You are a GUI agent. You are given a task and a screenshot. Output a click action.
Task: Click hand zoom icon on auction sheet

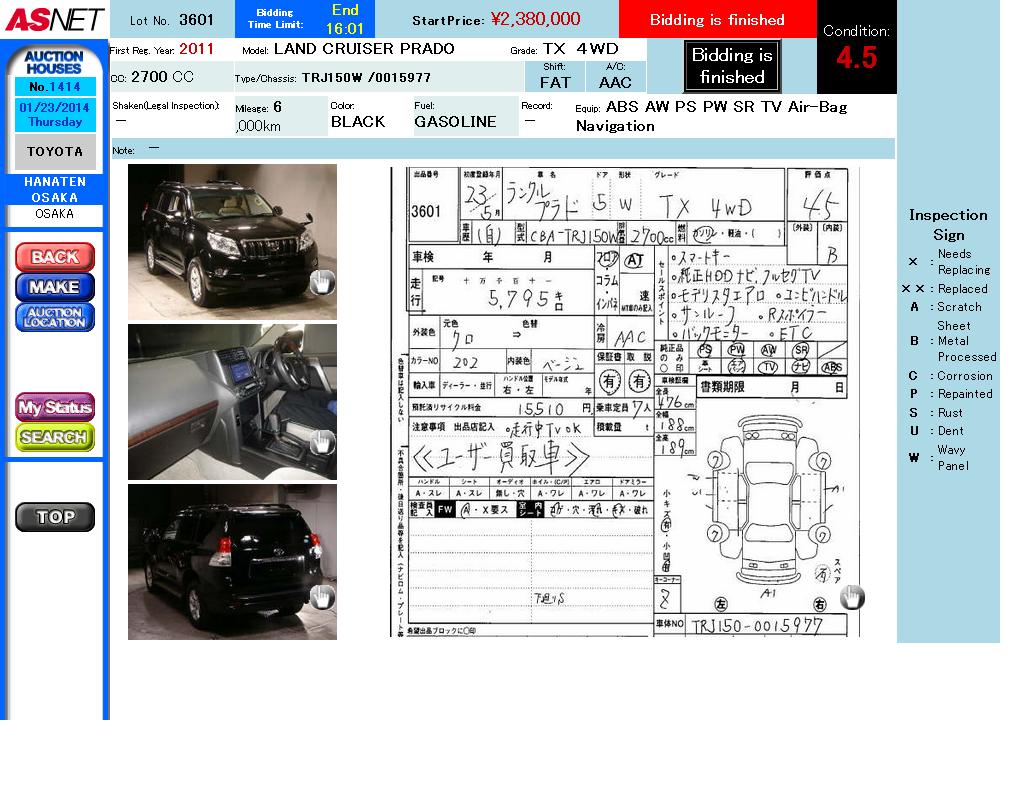point(851,597)
